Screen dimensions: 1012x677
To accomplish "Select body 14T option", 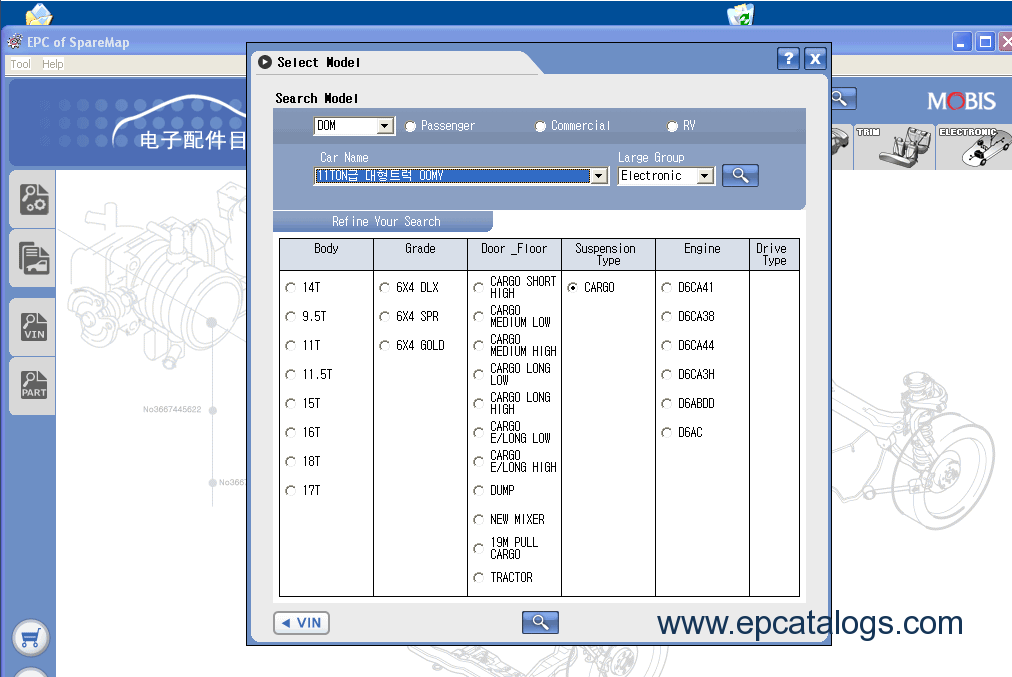I will (290, 287).
